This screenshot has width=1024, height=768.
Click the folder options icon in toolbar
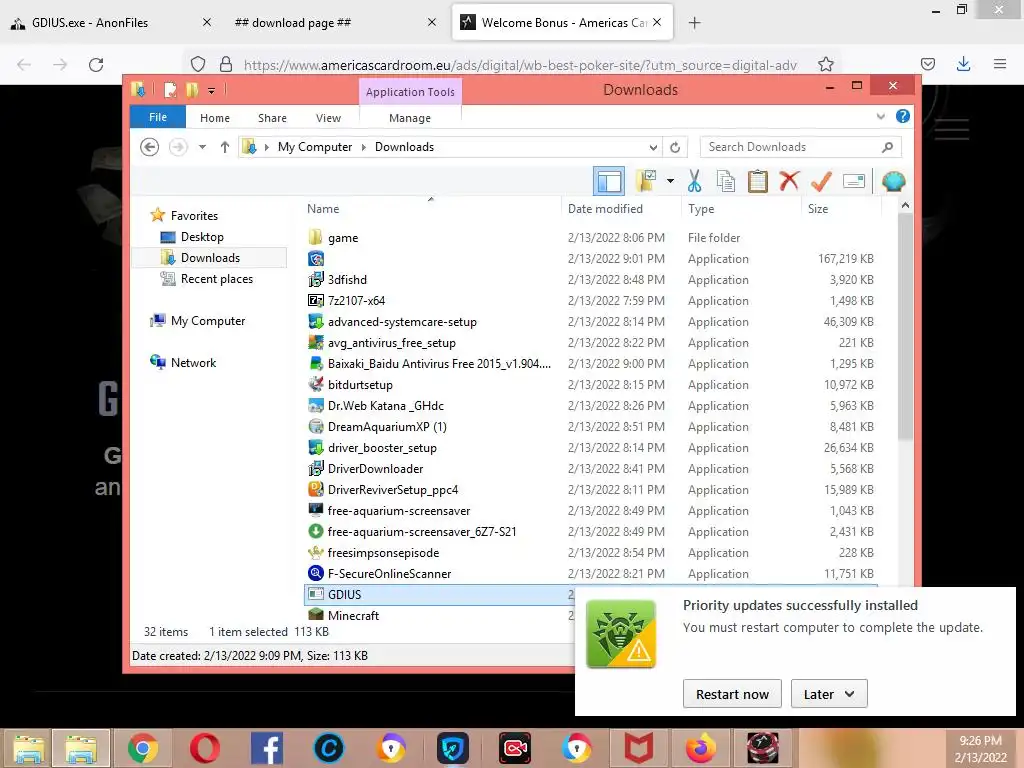click(647, 181)
